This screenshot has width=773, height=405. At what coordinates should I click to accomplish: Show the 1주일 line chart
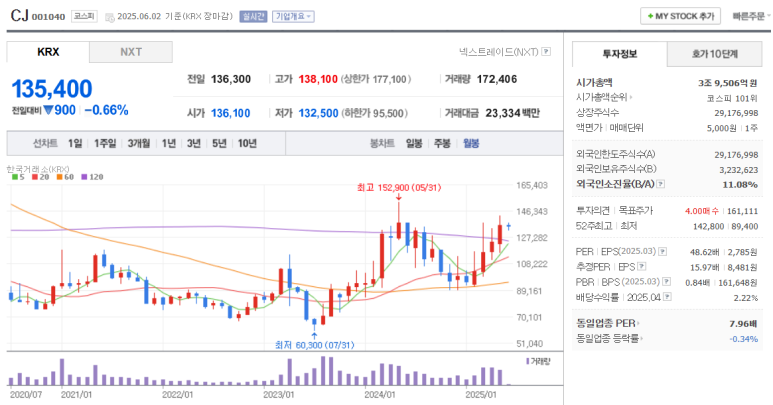tap(105, 143)
